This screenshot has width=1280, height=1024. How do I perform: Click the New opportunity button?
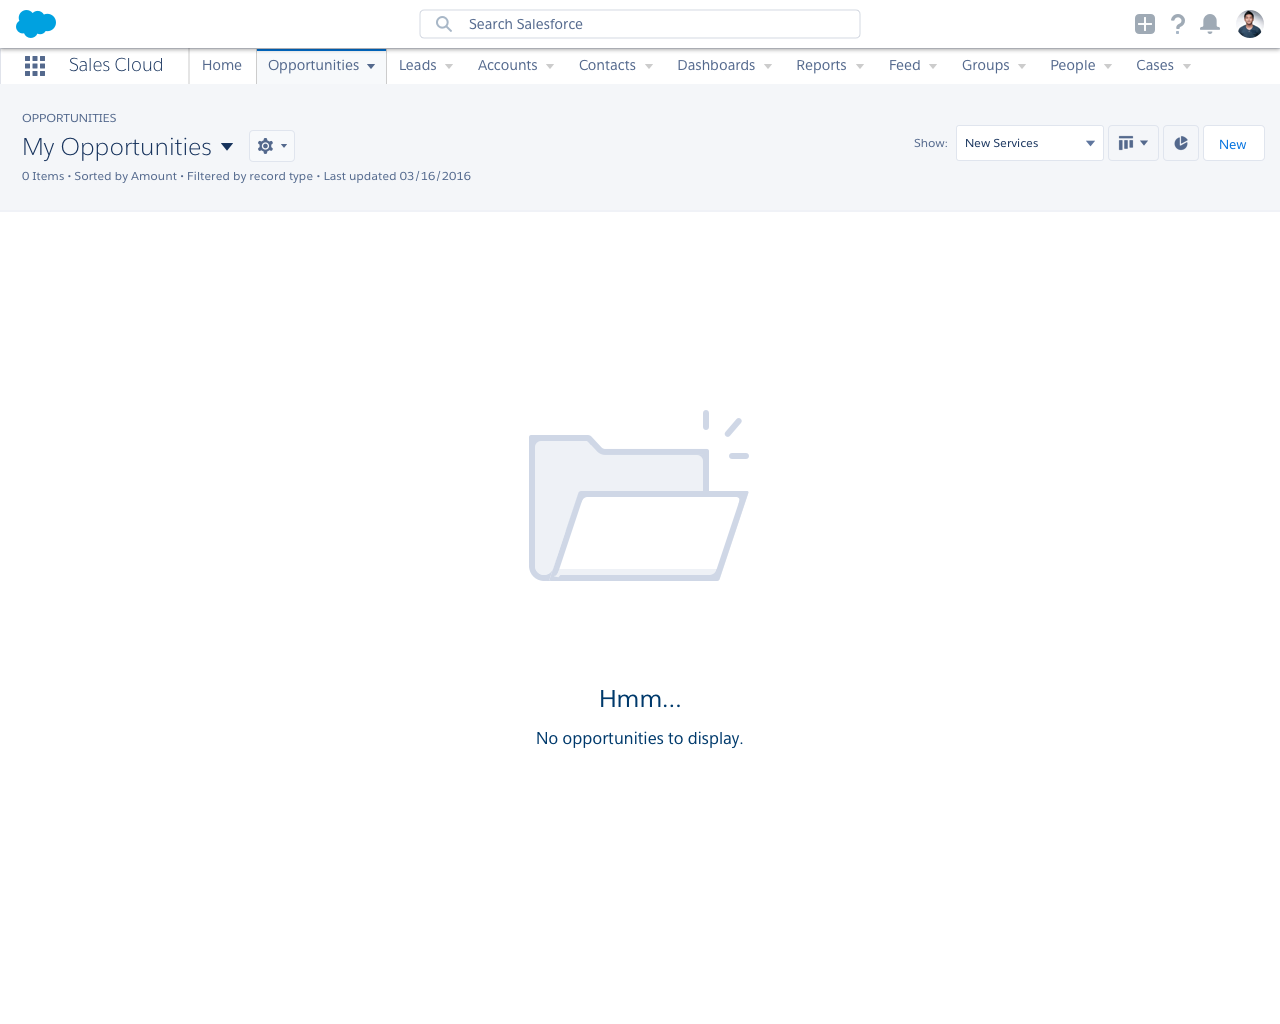tap(1233, 142)
